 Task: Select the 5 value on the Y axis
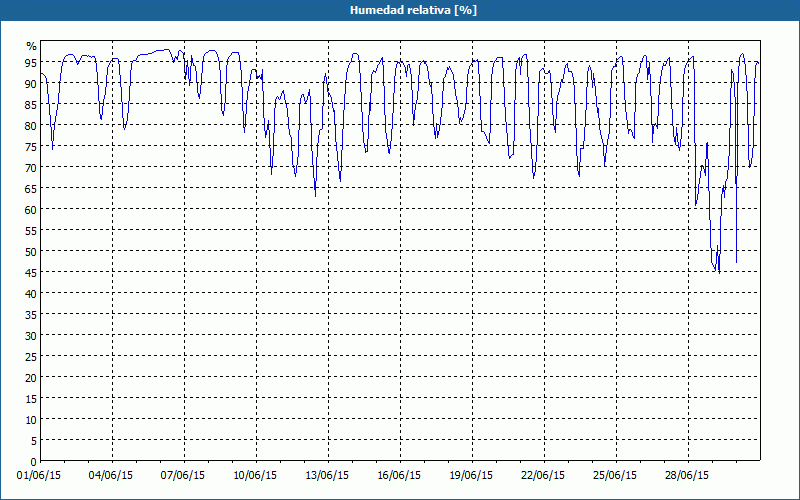click(34, 440)
